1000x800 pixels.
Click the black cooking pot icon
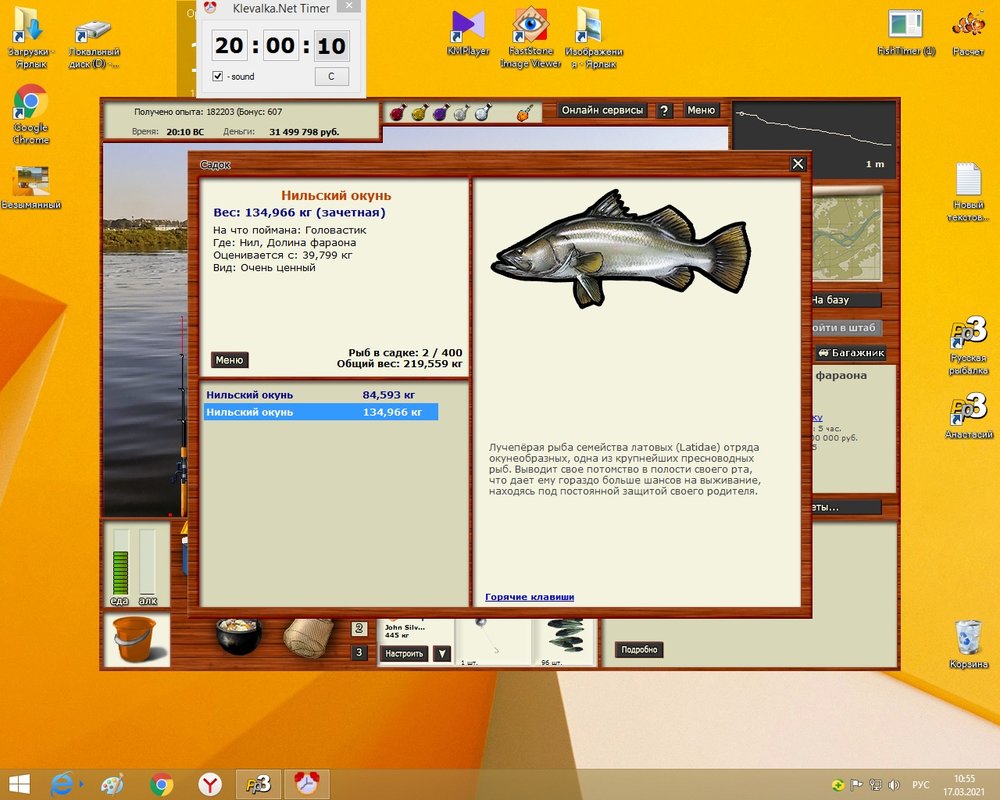click(238, 635)
